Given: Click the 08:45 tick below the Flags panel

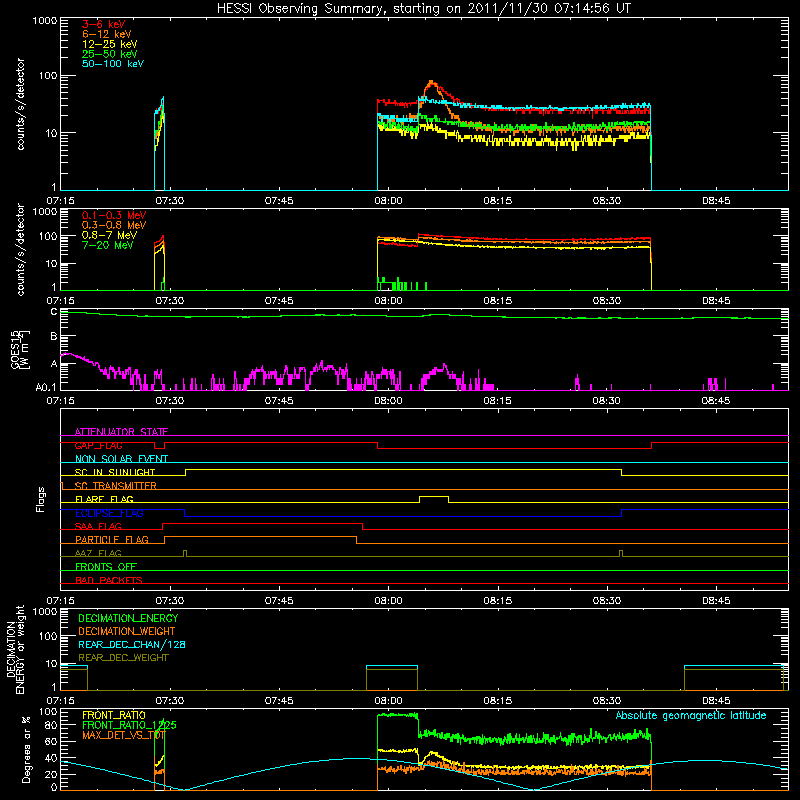Looking at the screenshot, I should (x=716, y=601).
